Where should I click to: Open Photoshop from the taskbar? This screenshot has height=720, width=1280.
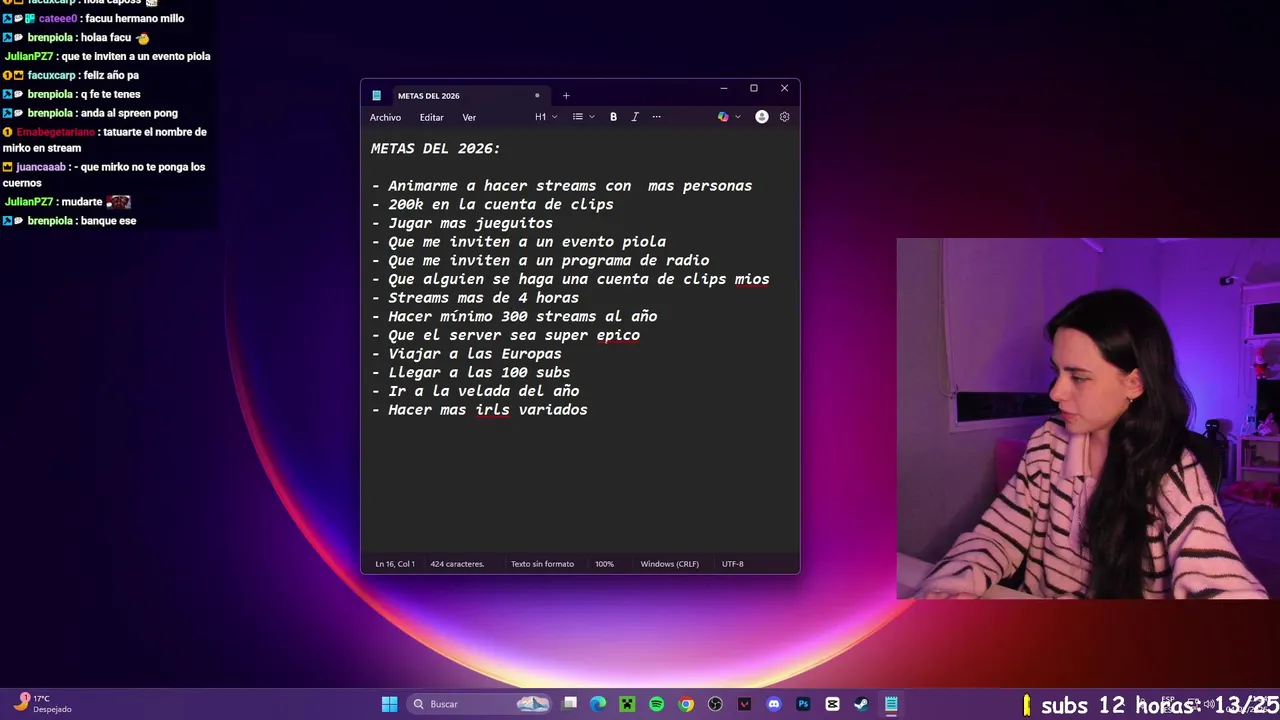(x=803, y=704)
